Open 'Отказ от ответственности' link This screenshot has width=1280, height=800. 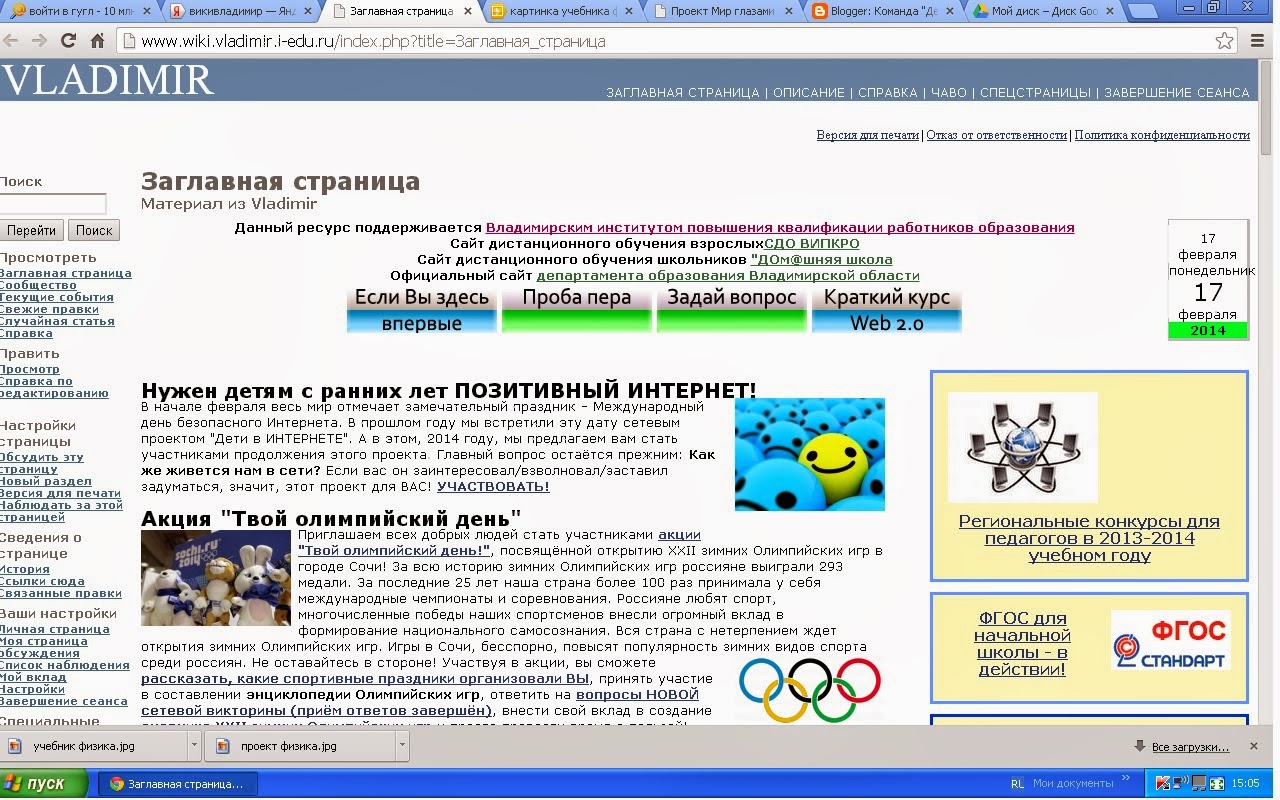click(x=996, y=135)
